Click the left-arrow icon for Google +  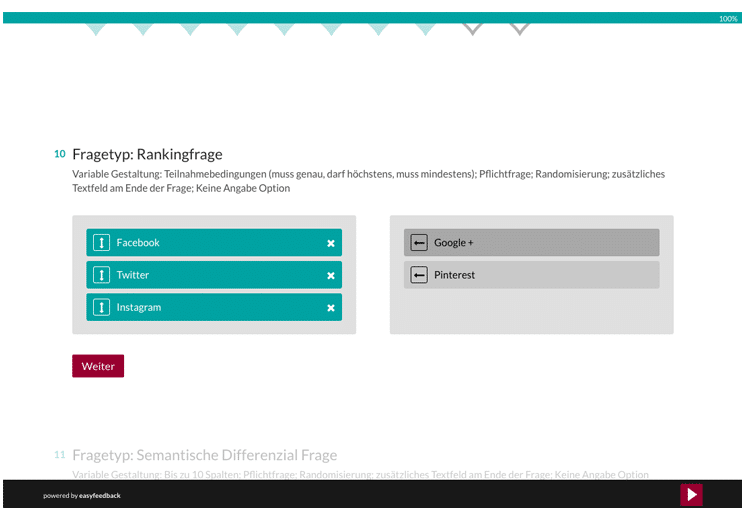click(419, 243)
